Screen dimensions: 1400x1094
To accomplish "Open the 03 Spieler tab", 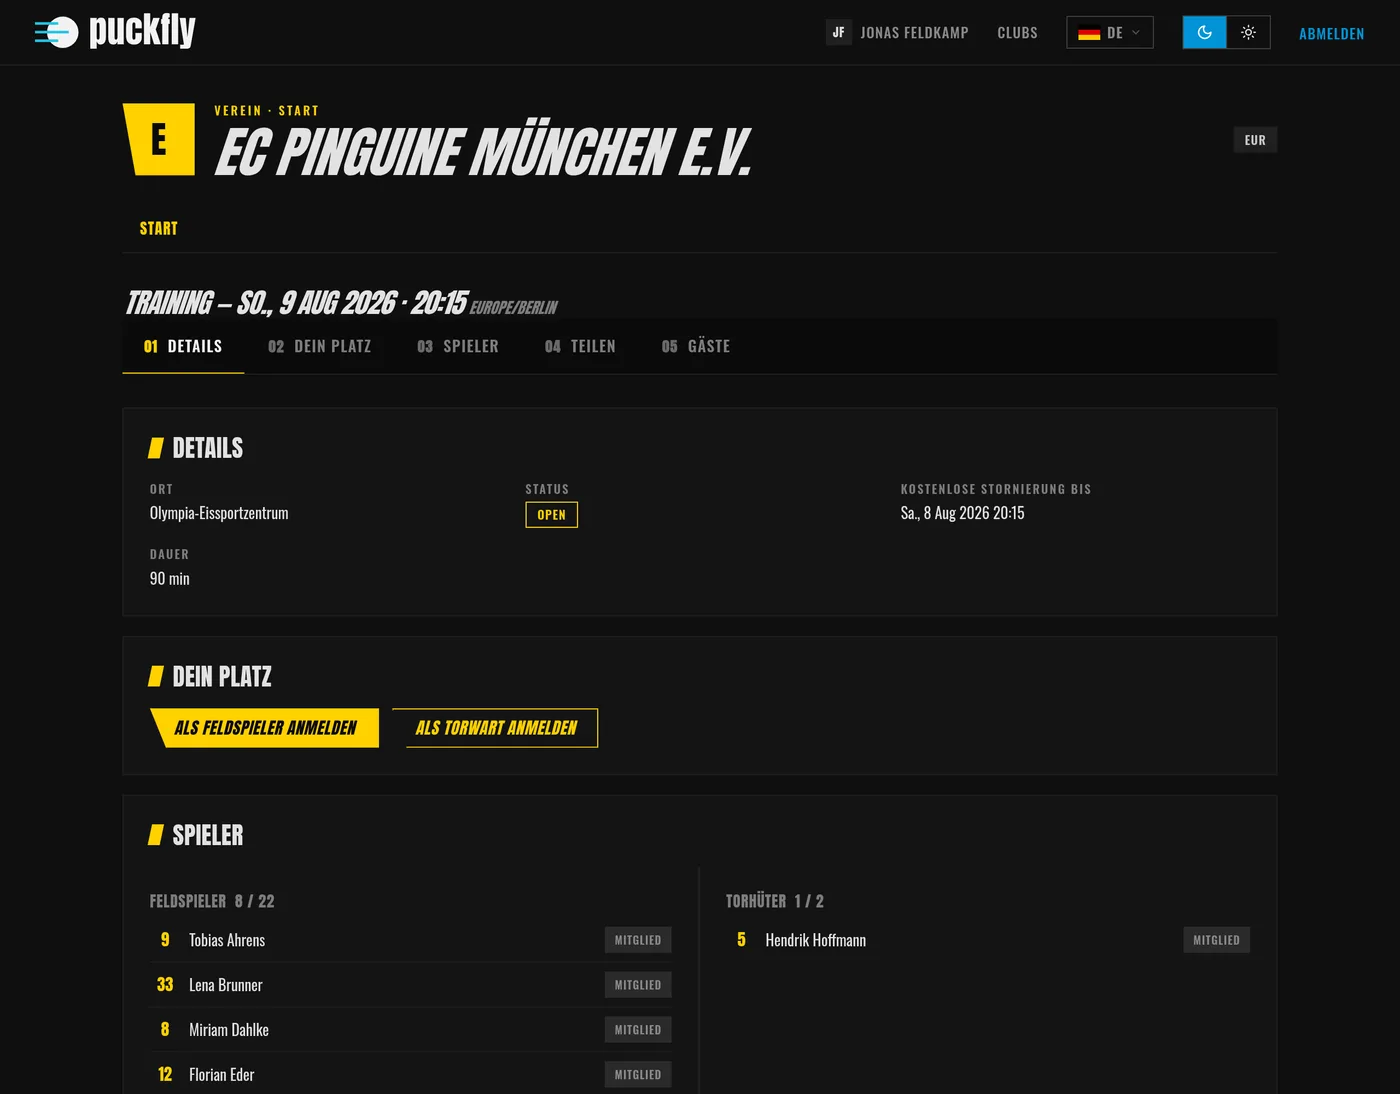I will coord(458,346).
